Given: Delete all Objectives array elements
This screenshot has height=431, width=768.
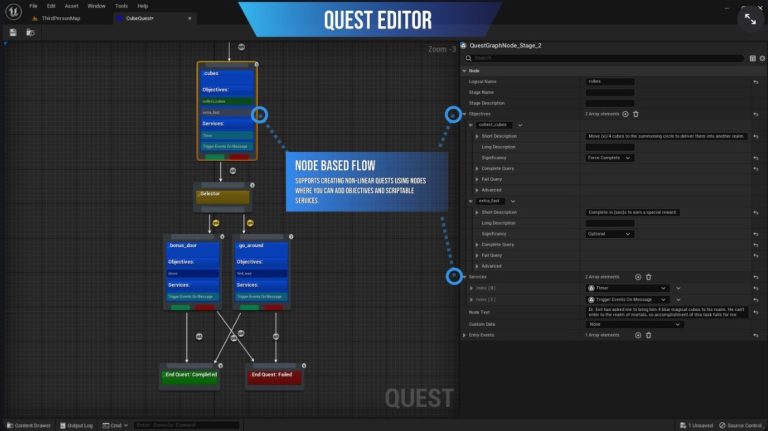Looking at the screenshot, I should pos(636,114).
